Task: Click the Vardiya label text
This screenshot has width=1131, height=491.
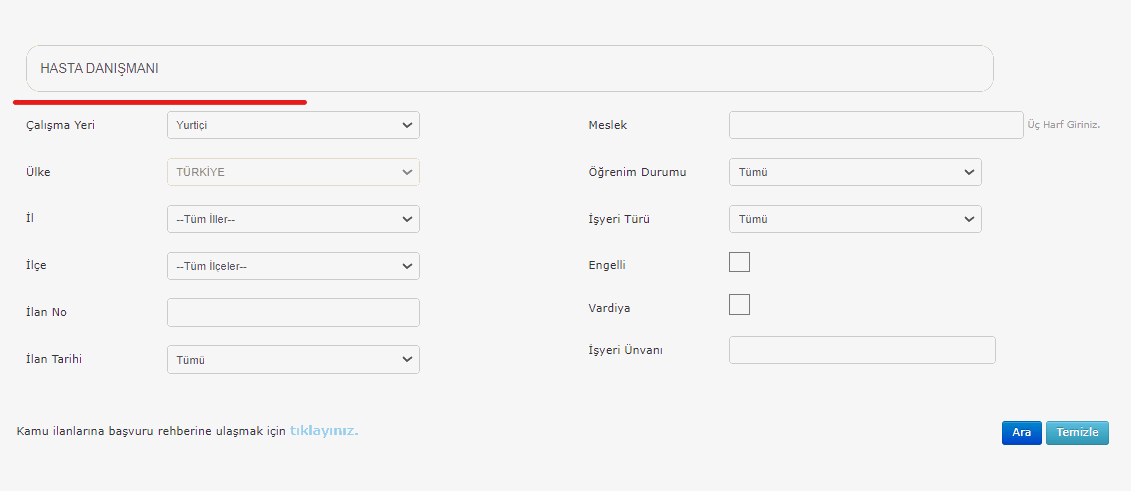Action: click(609, 308)
